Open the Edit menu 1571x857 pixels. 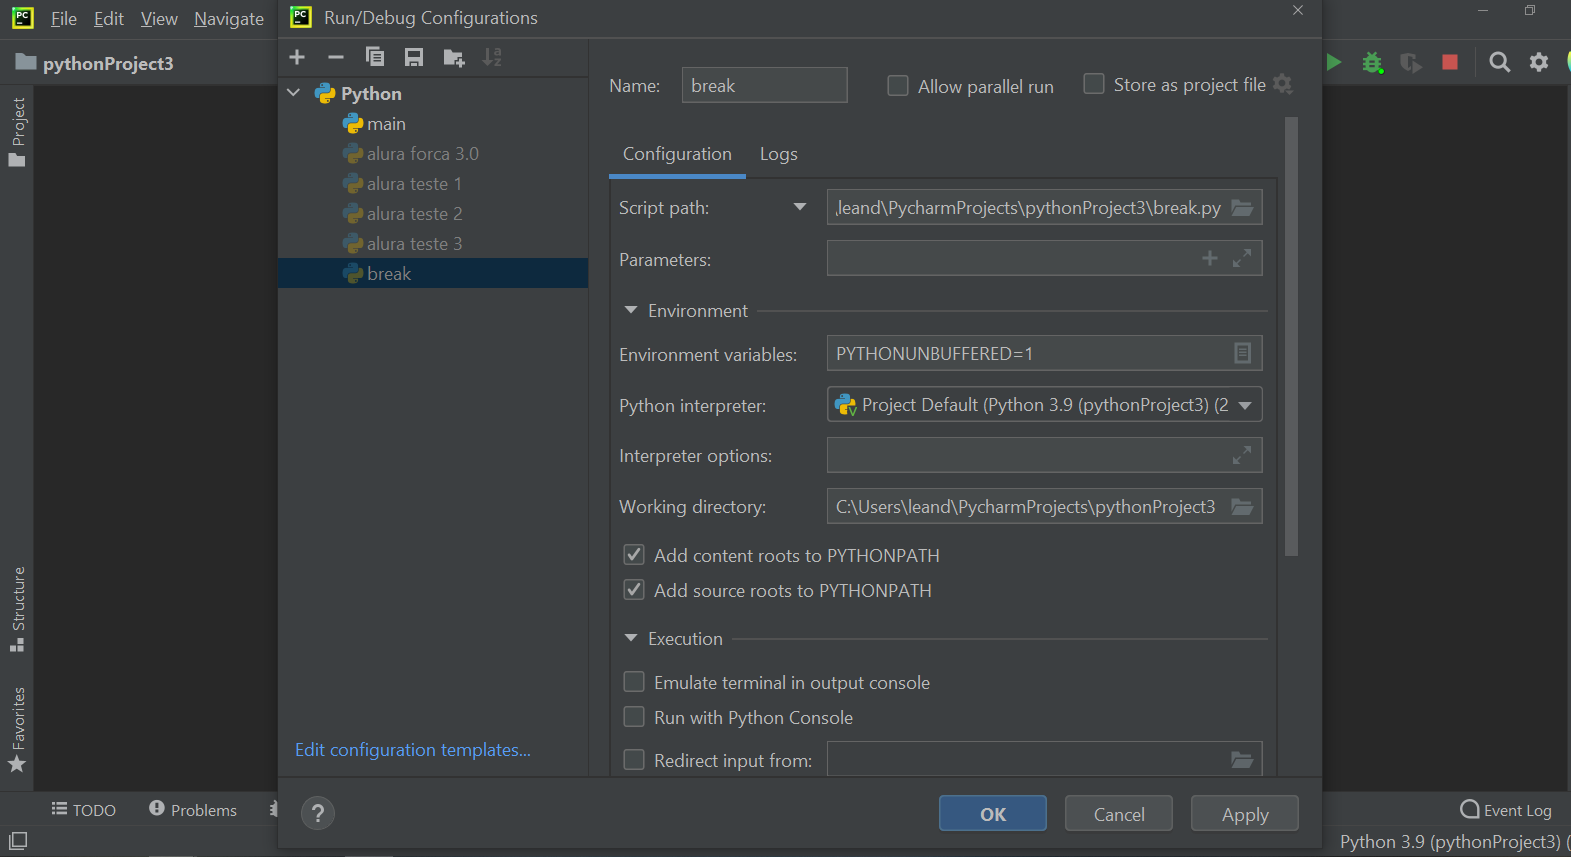pyautogui.click(x=109, y=18)
